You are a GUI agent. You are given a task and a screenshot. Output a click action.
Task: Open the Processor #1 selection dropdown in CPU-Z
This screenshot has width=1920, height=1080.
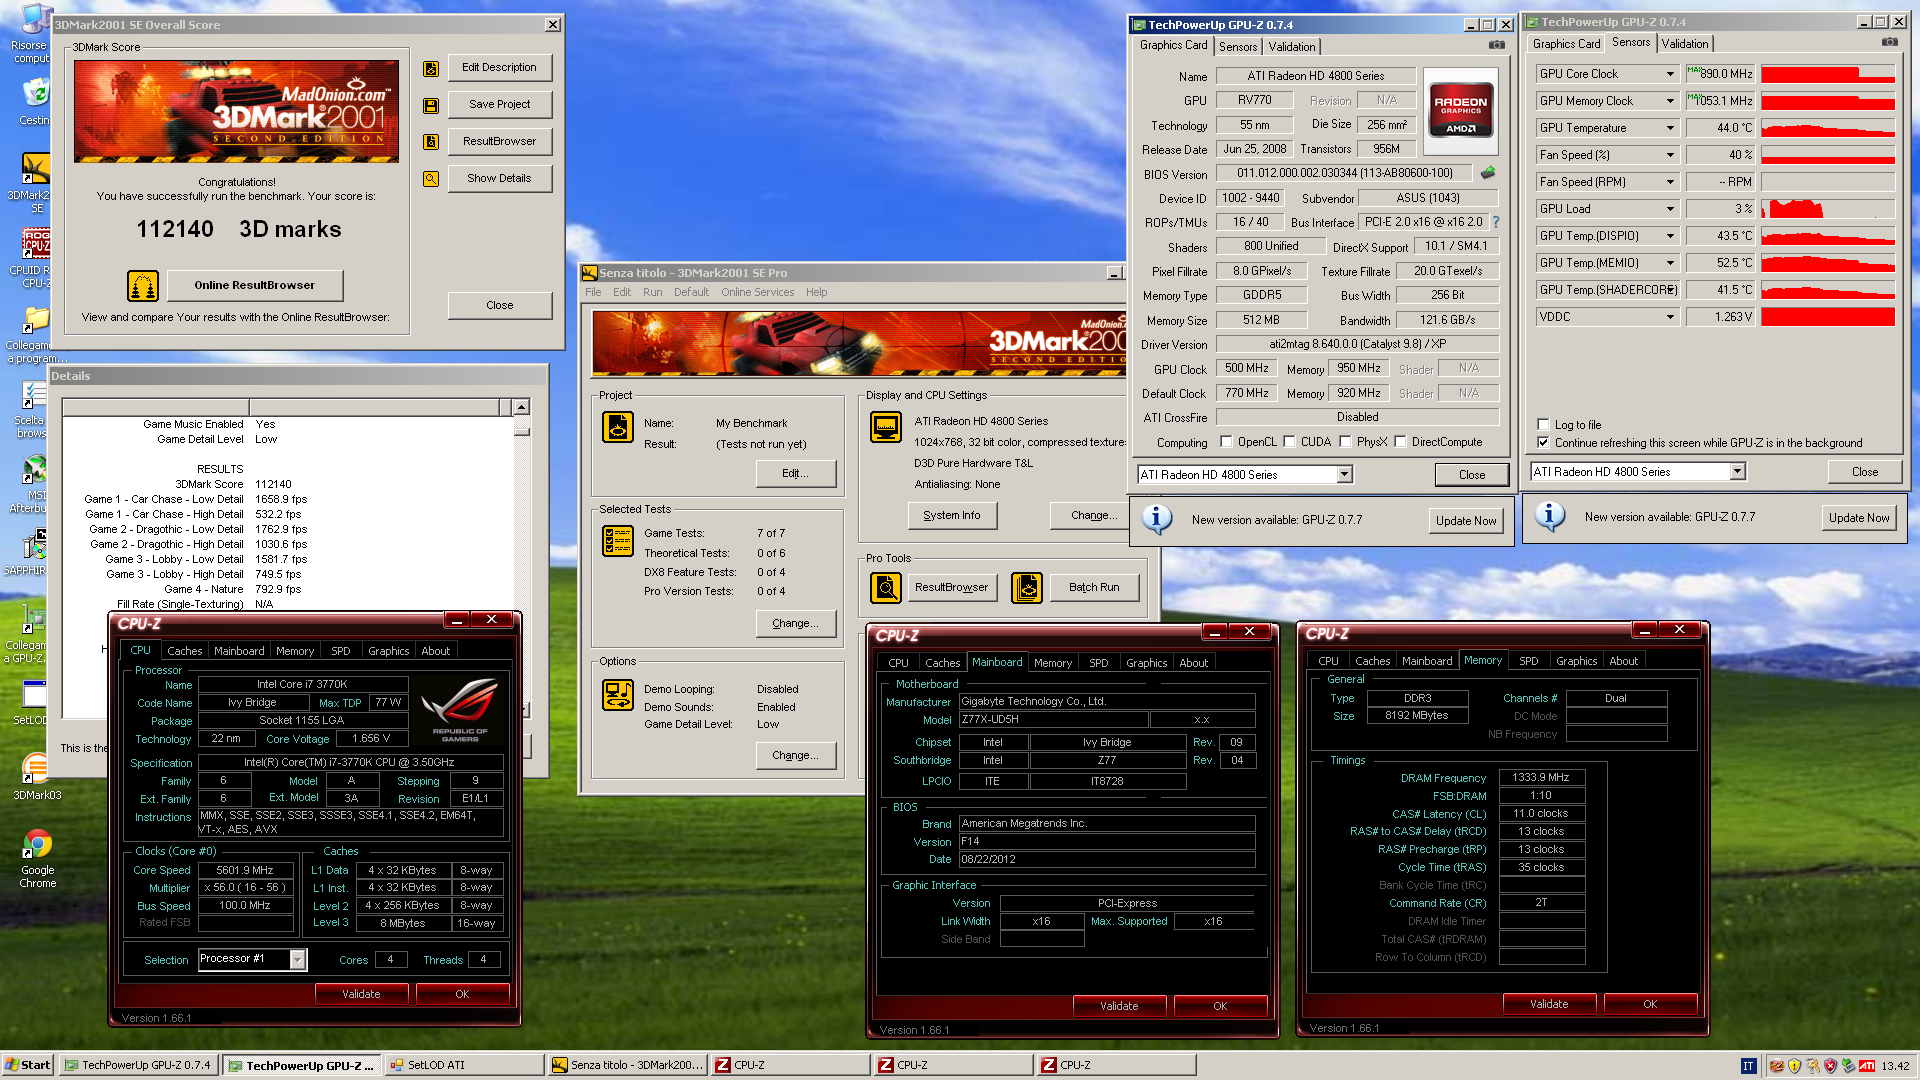tap(297, 960)
